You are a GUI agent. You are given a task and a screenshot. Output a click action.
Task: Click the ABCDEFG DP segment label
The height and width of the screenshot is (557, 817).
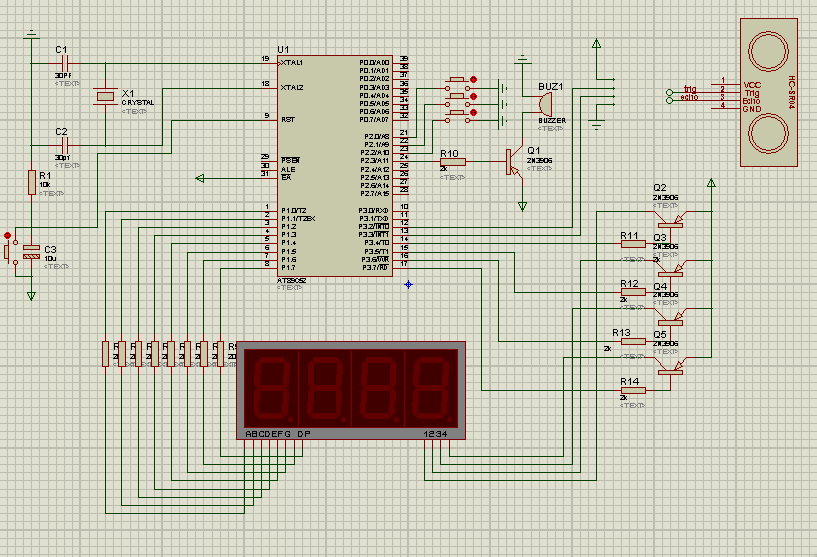[278, 434]
